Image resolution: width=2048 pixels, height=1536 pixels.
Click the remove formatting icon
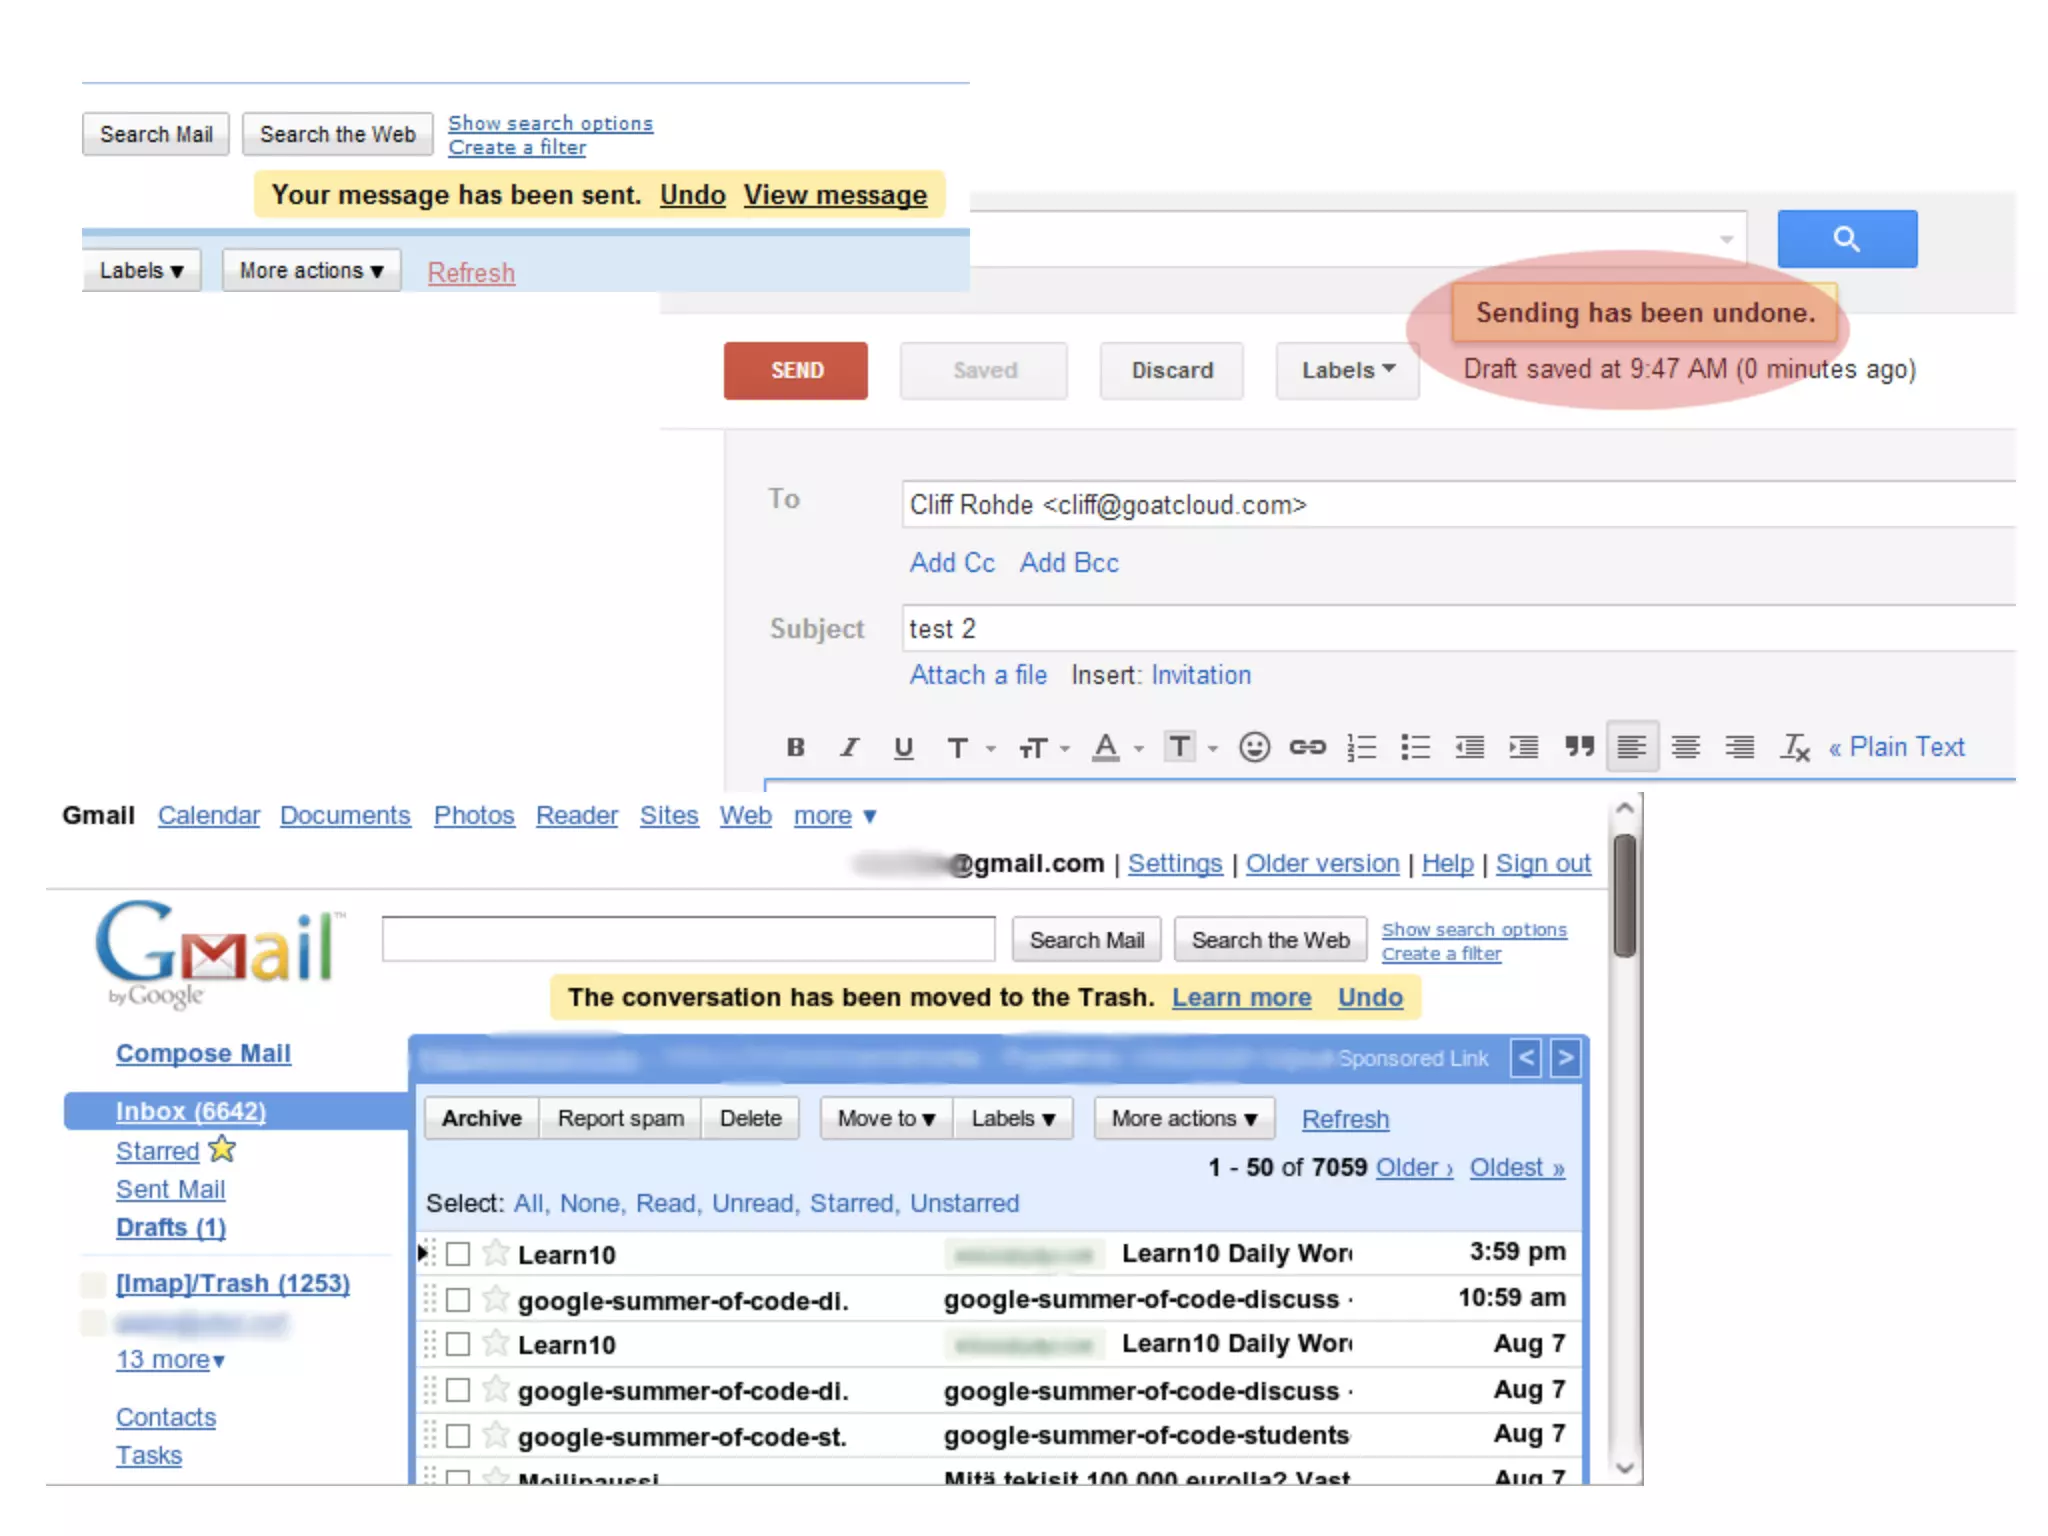point(1795,747)
